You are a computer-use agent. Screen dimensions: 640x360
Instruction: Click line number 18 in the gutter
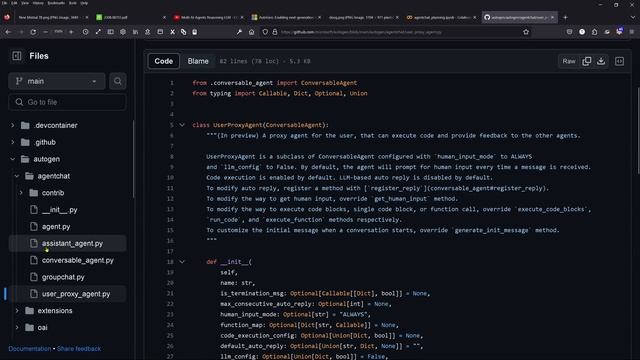(x=170, y=262)
